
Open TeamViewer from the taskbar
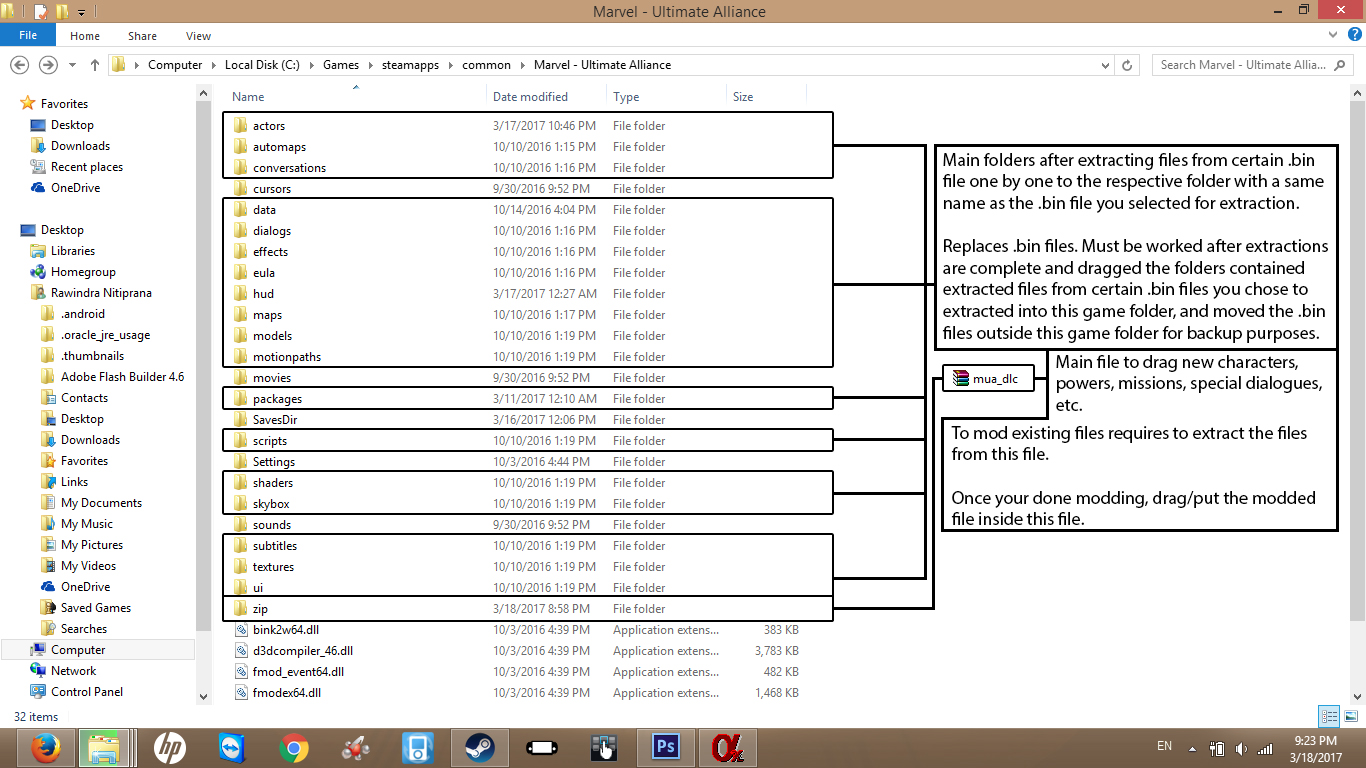pyautogui.click(x=232, y=748)
